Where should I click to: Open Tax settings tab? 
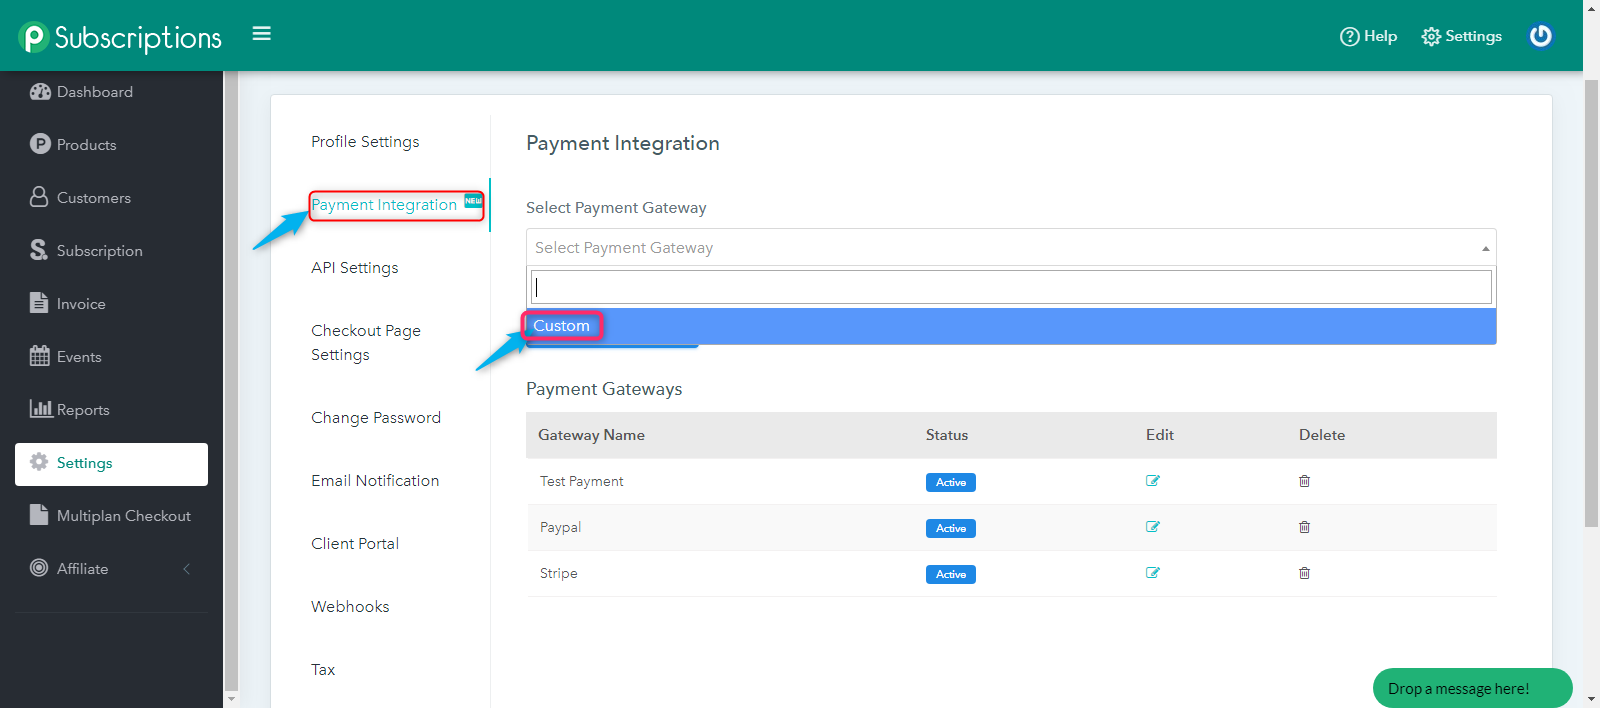coord(323,670)
